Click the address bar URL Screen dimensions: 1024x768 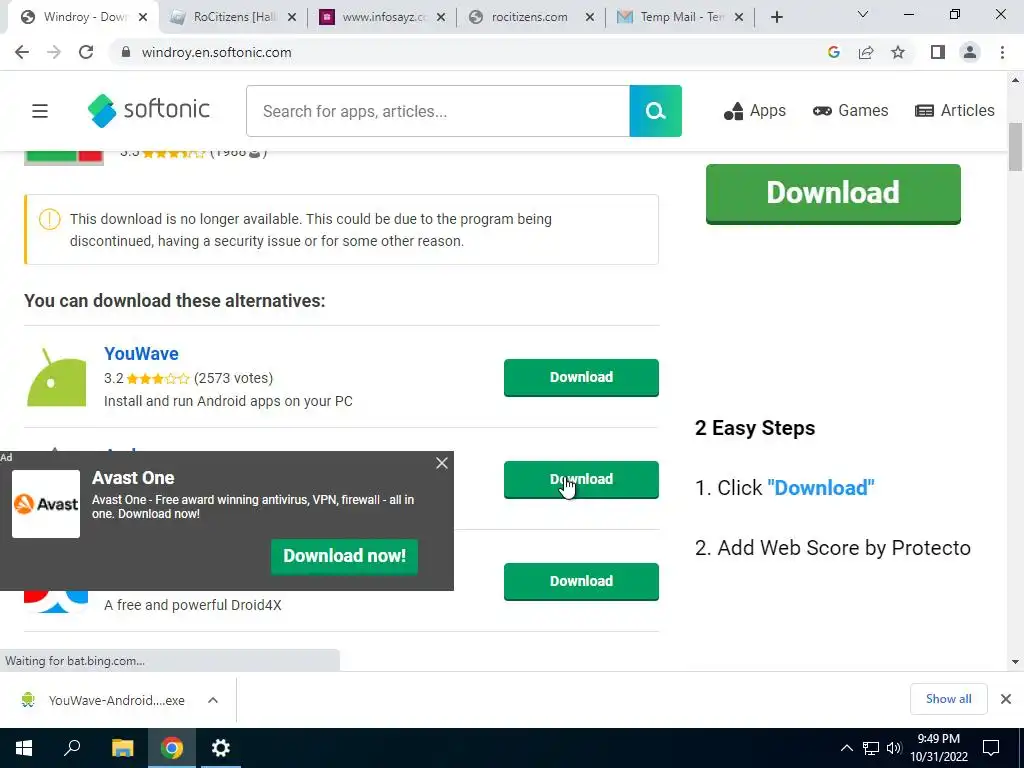click(x=217, y=52)
